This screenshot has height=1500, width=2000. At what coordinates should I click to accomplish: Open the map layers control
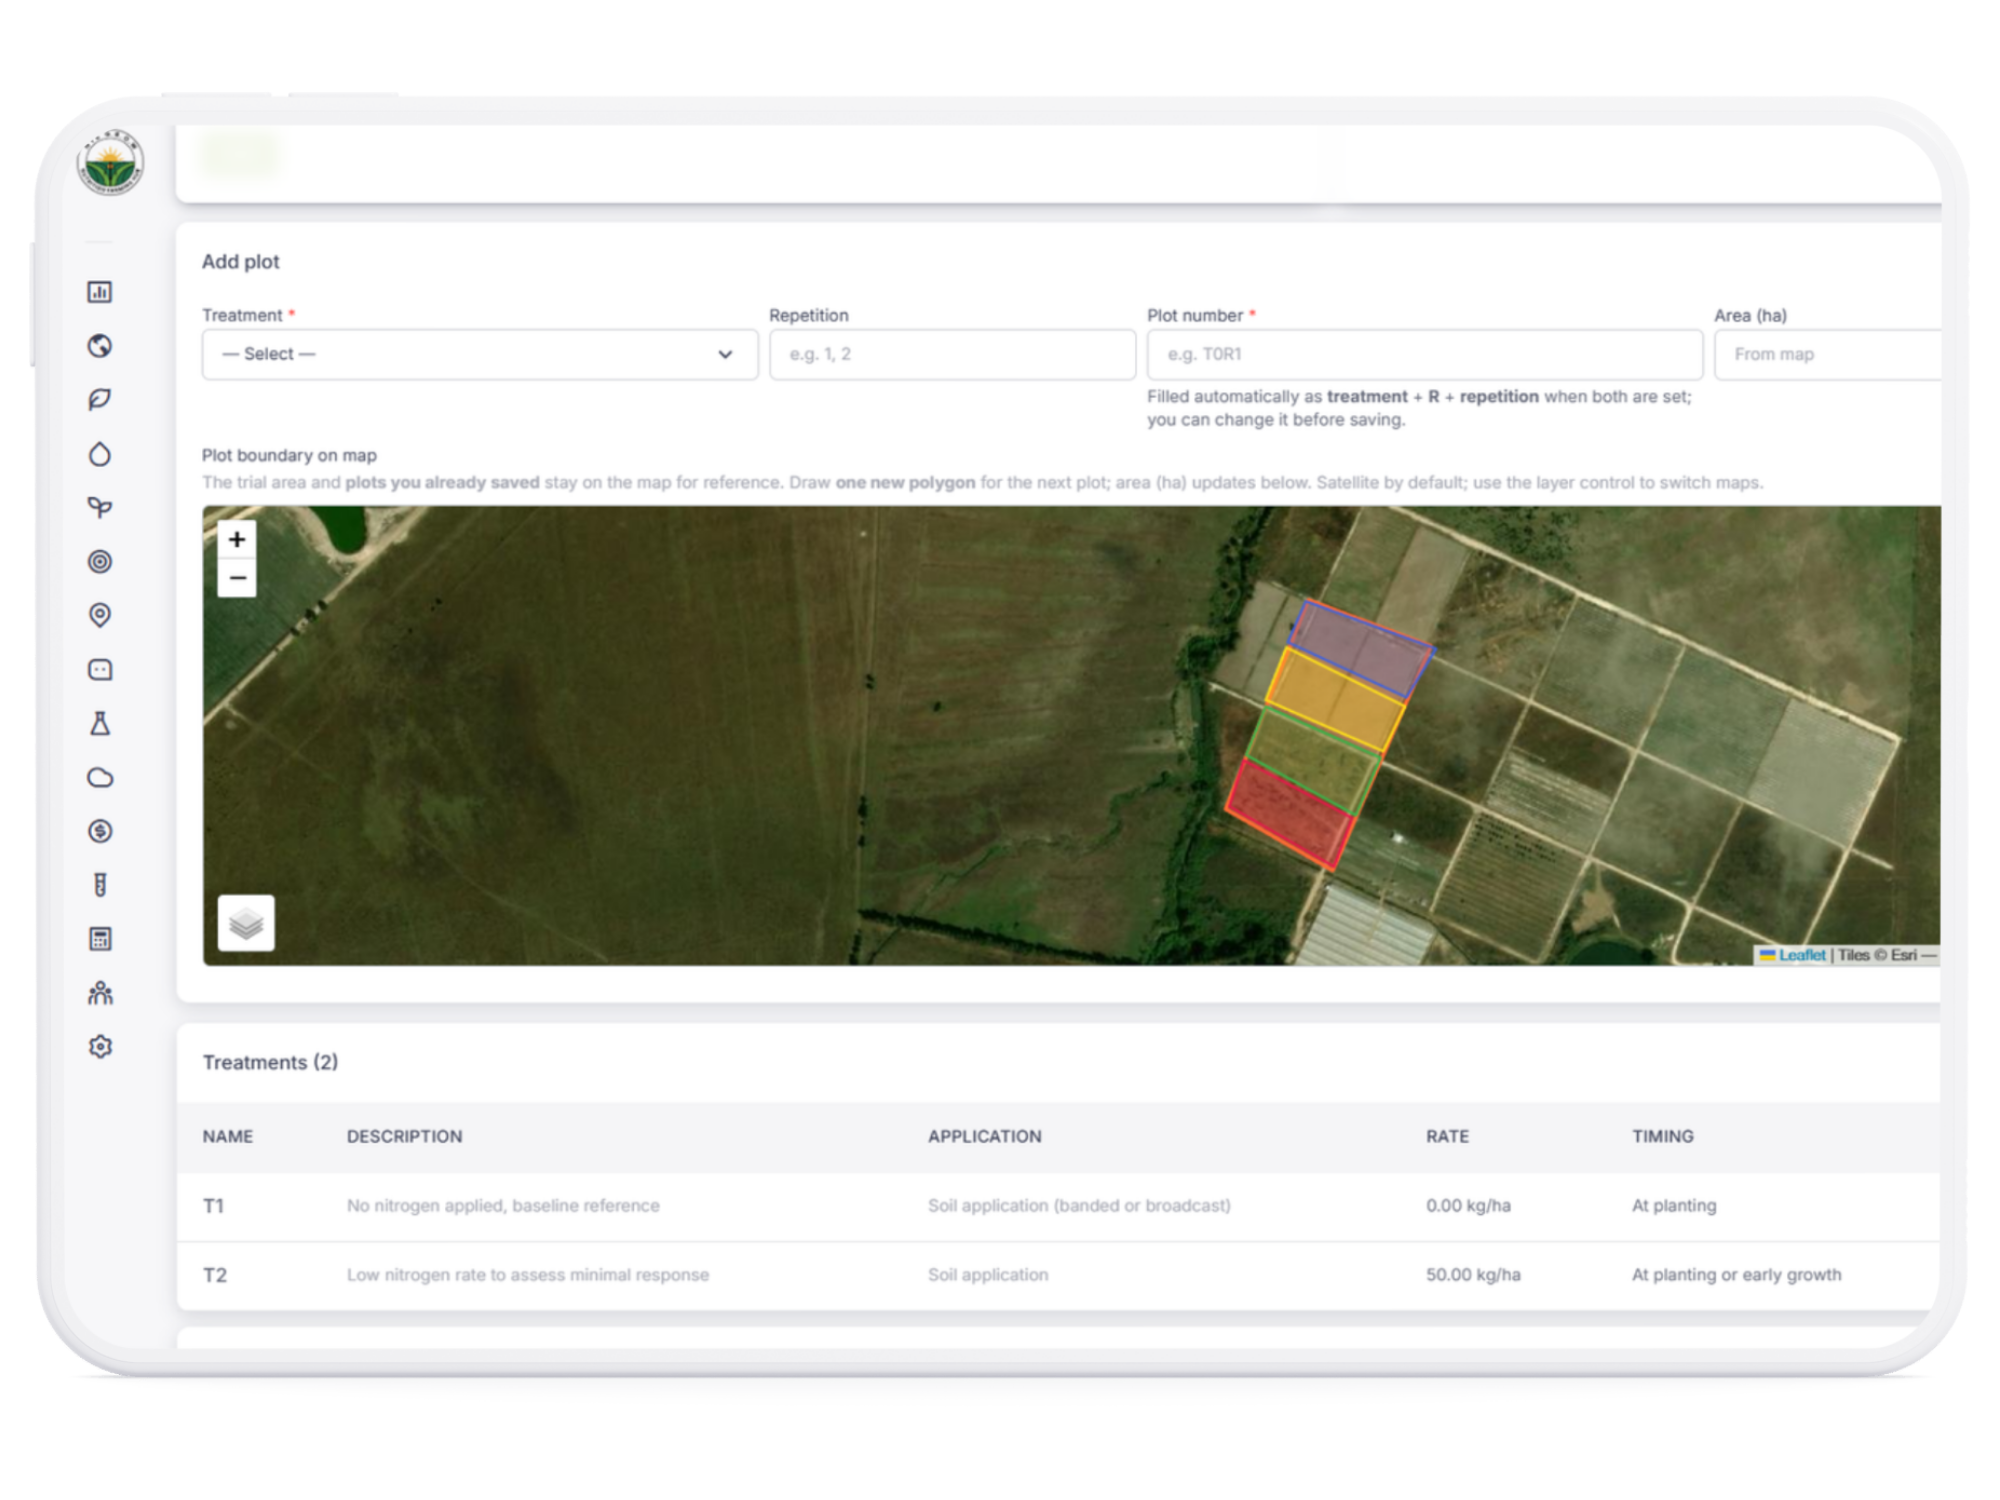[246, 923]
